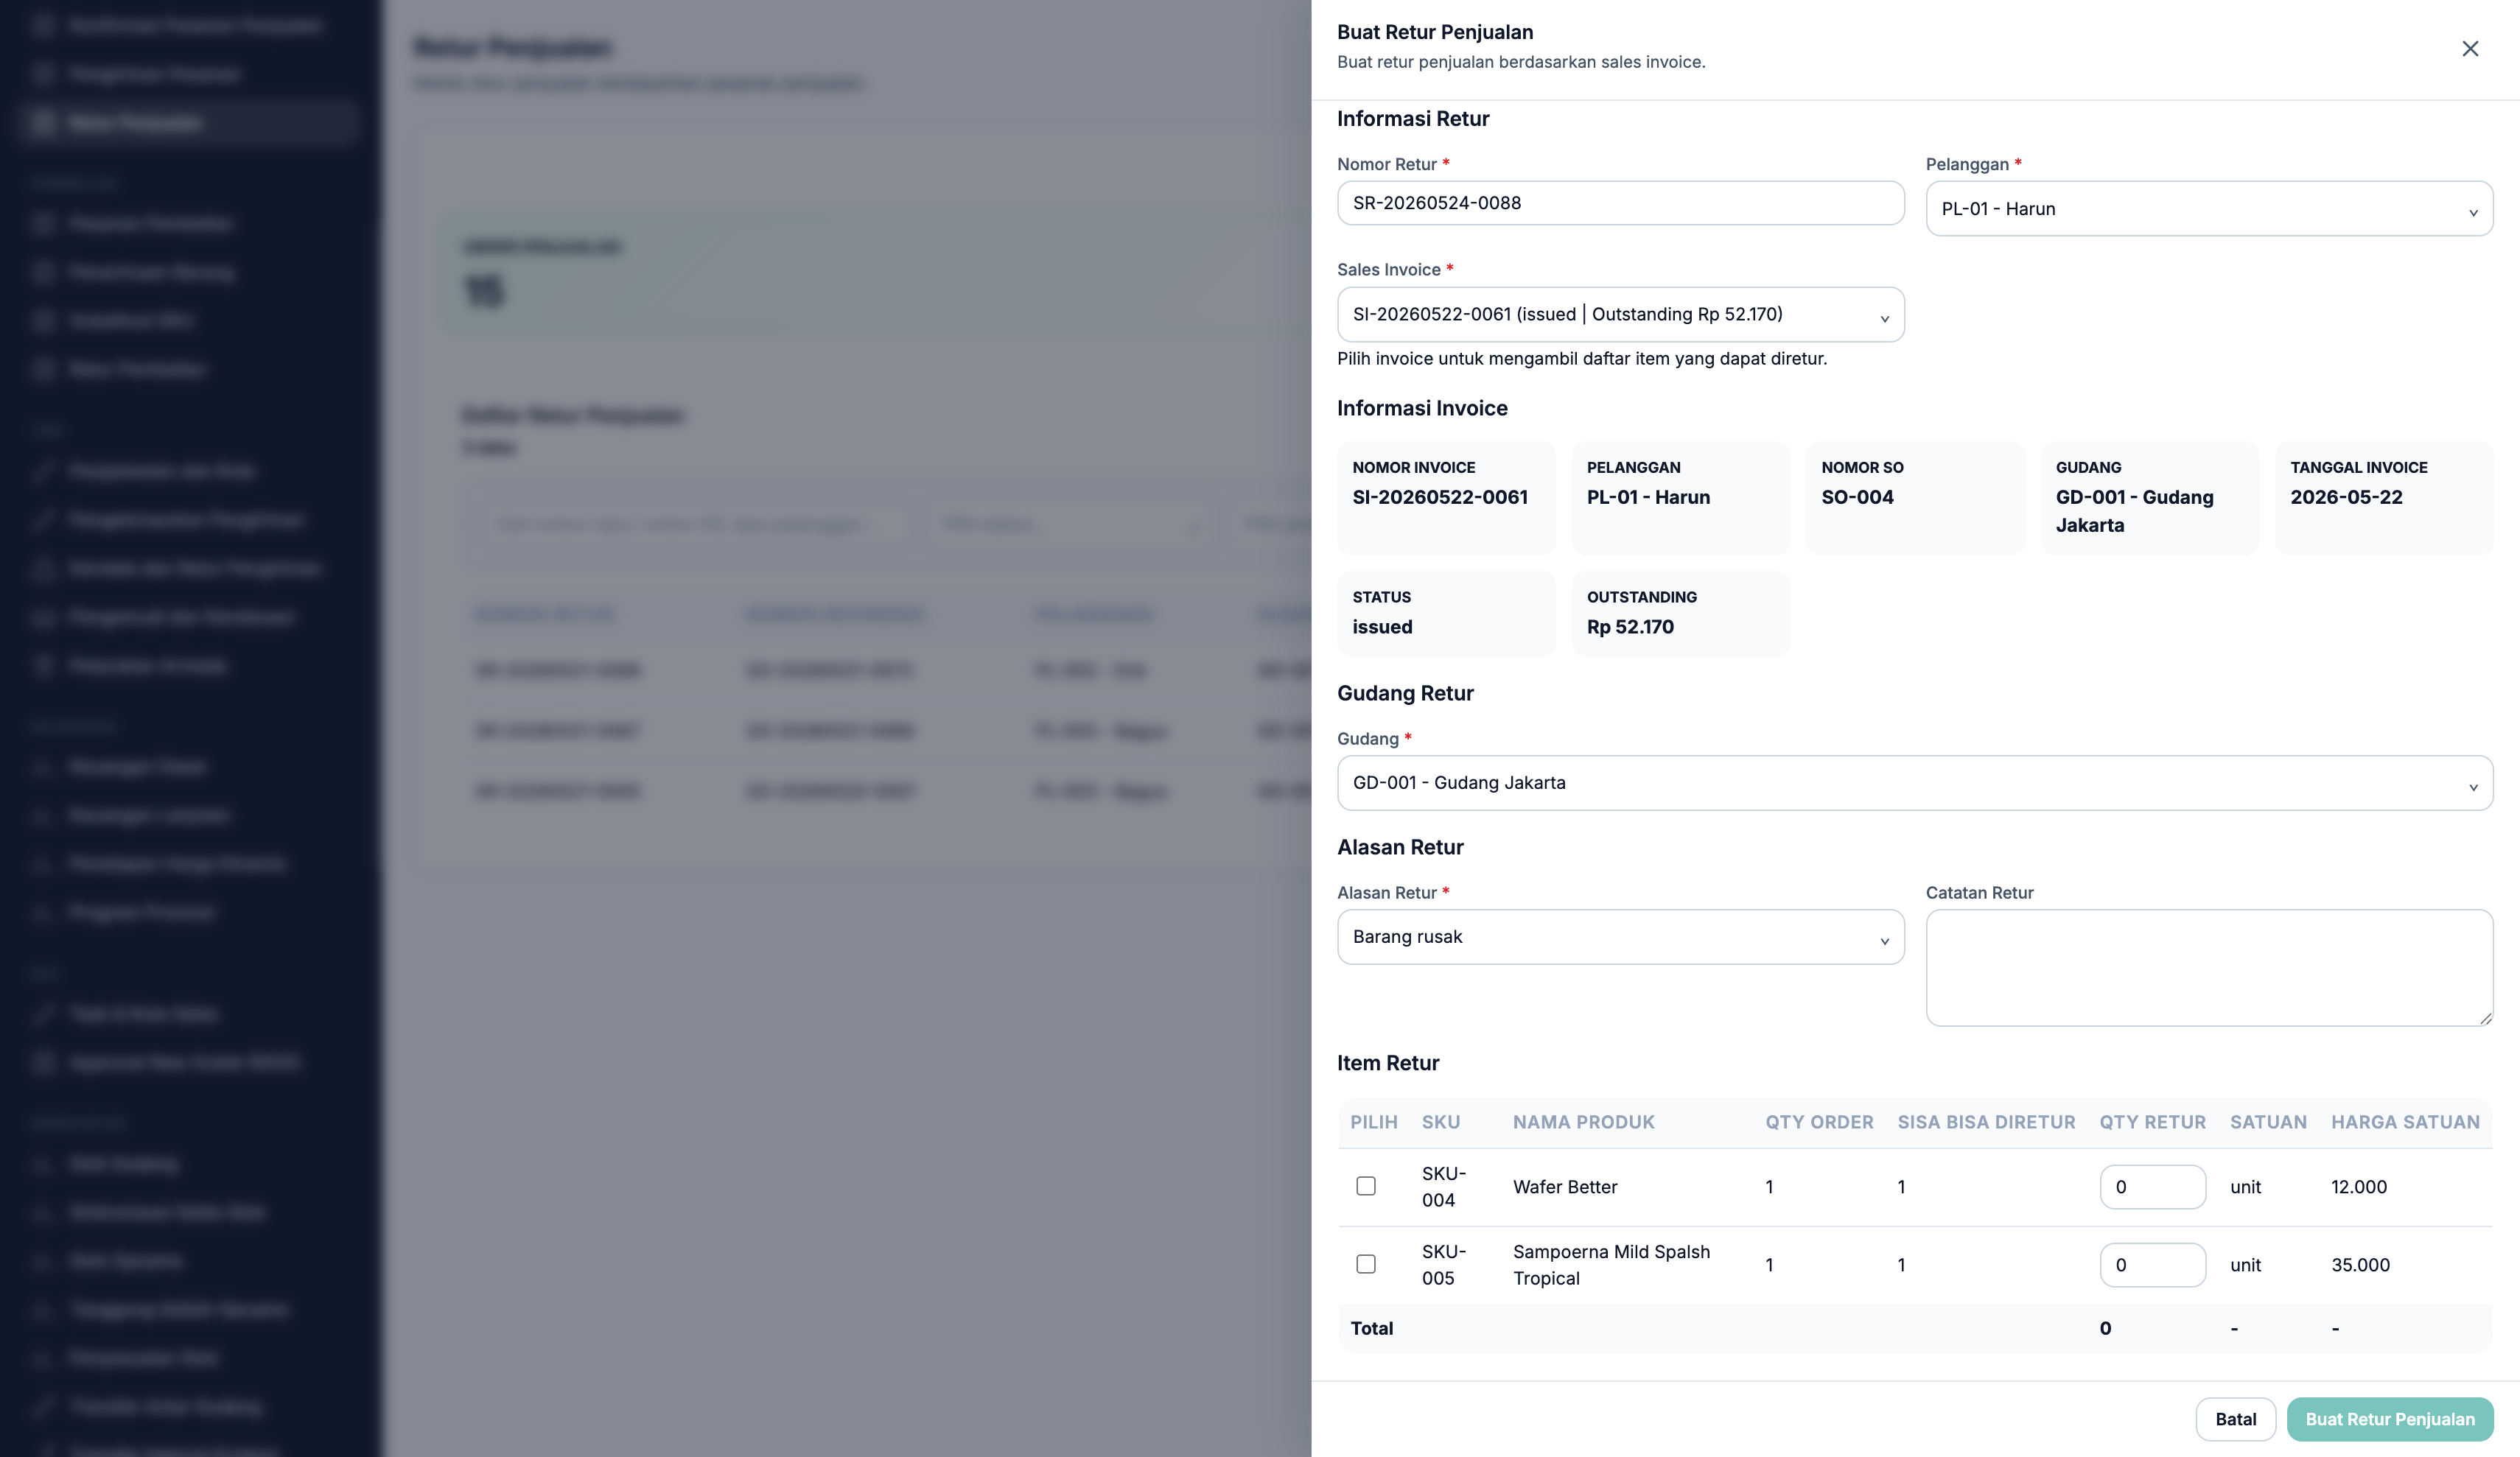Click the Catatan Retur text area
This screenshot has width=2520, height=1457.
(x=2209, y=967)
